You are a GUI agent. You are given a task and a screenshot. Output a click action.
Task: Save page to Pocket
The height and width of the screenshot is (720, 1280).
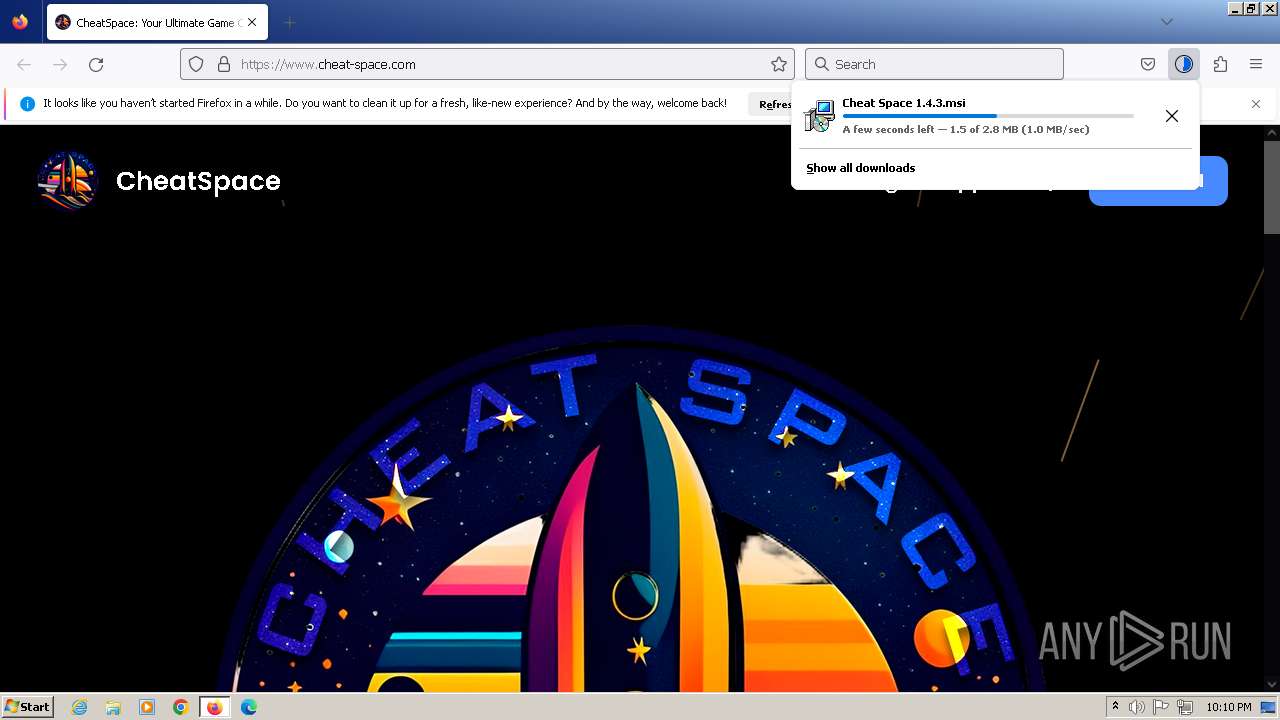1148,64
